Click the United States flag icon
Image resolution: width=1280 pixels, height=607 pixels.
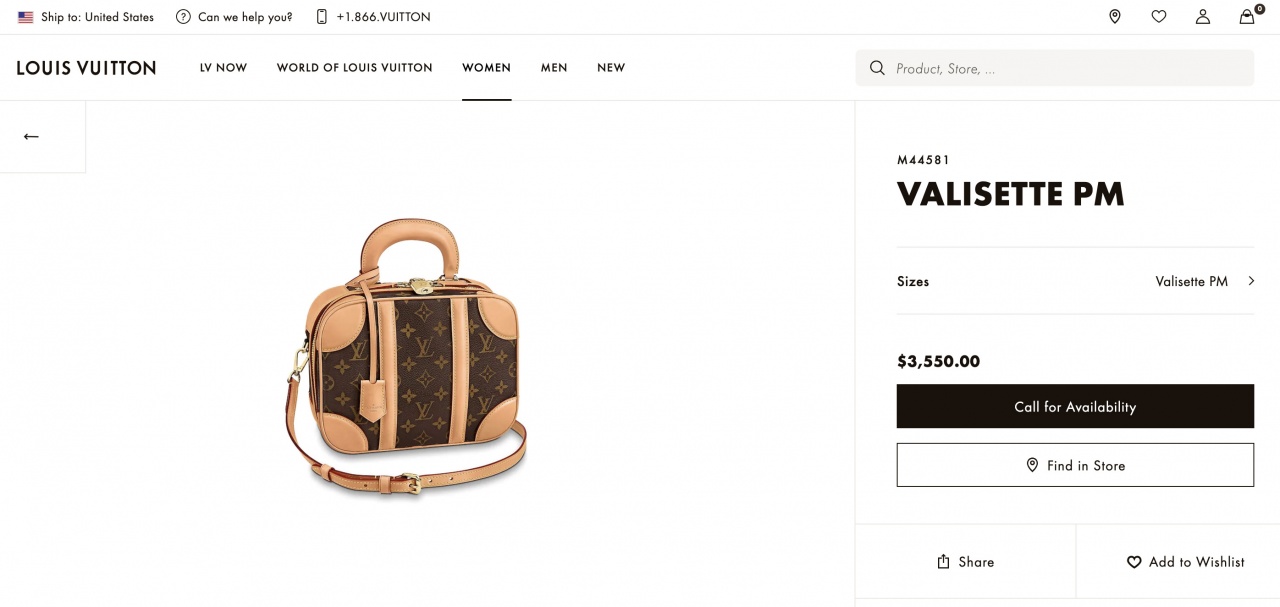point(26,17)
